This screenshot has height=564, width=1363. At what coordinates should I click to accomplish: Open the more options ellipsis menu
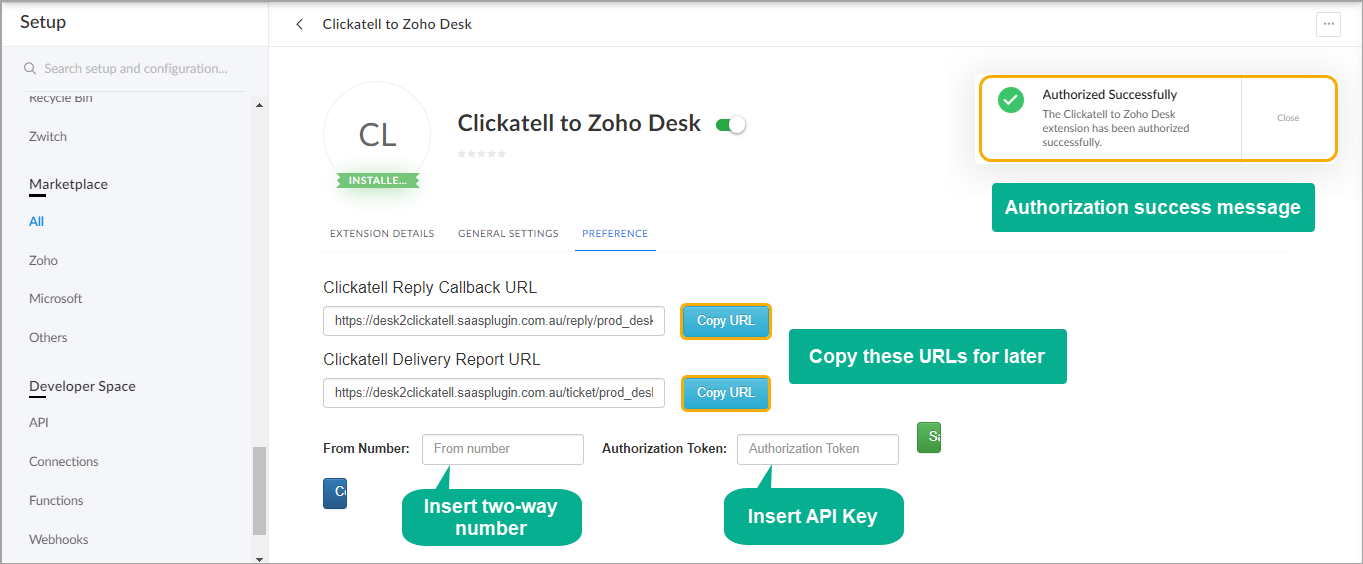(x=1328, y=24)
